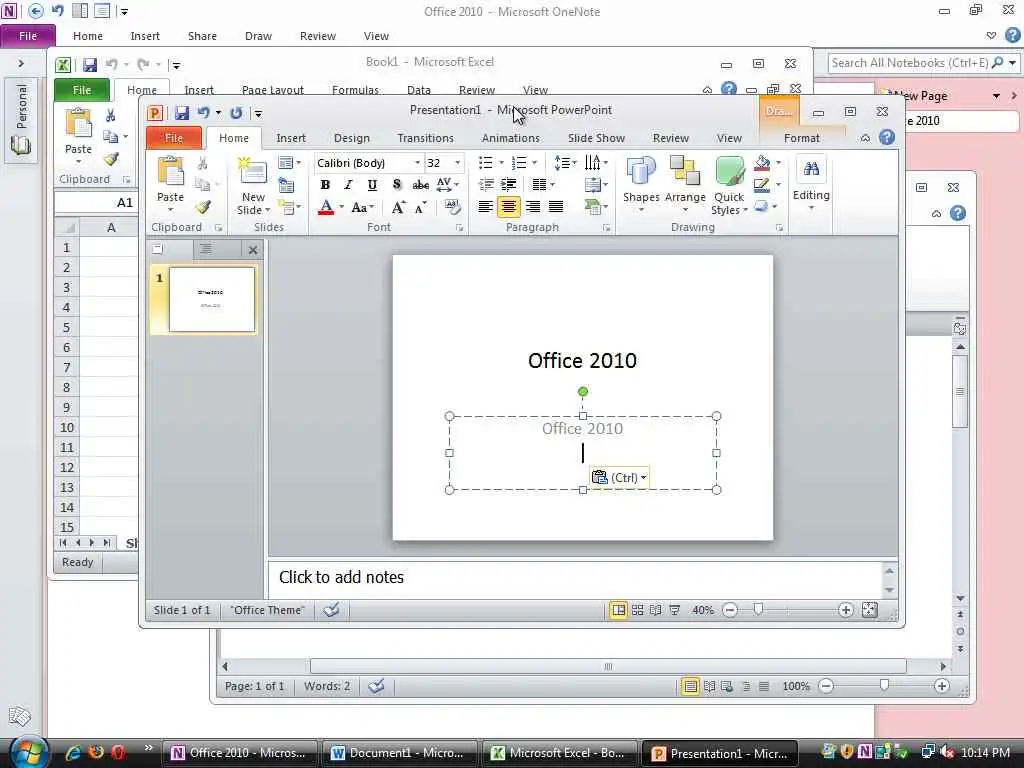This screenshot has height=768, width=1024.
Task: Click Excel Paste icon
Action: point(78,124)
